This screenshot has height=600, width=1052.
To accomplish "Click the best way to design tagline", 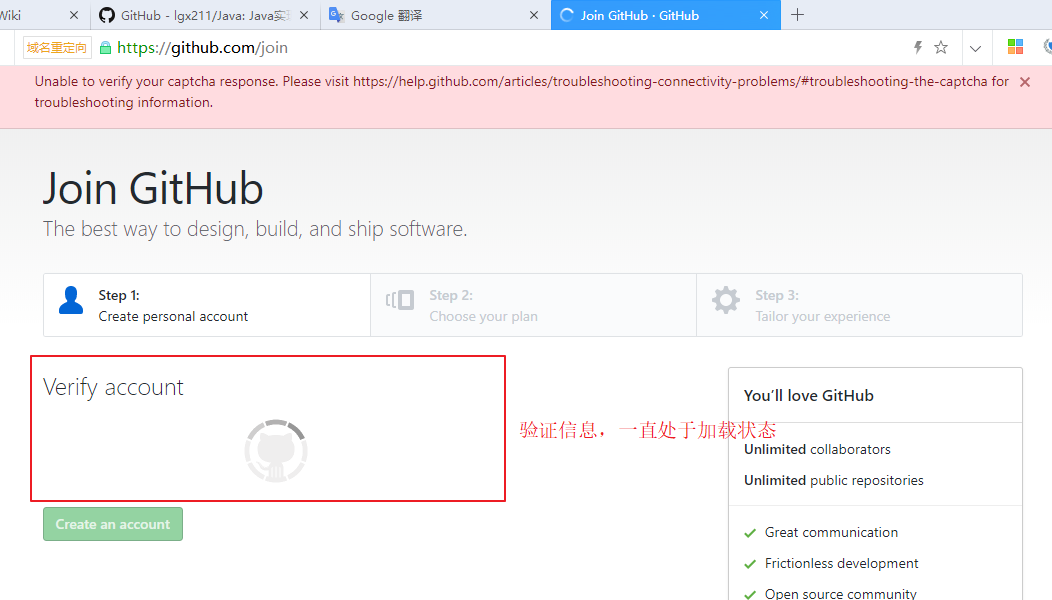I will click(x=255, y=229).
